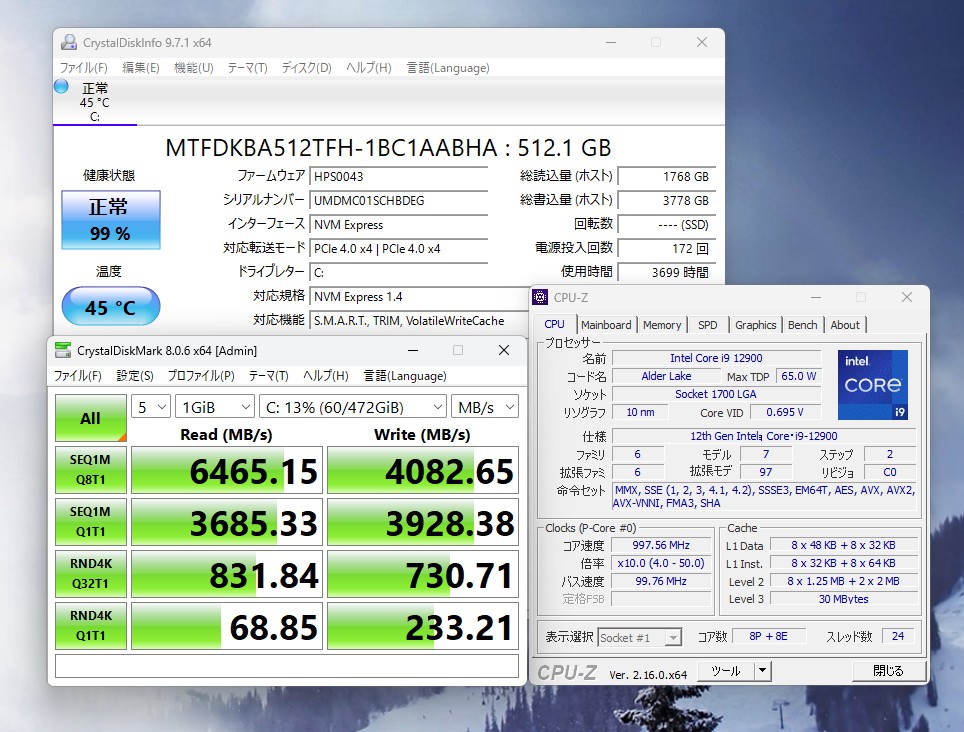Click the CPU-Z app icon in title bar
The height and width of the screenshot is (732, 964).
[540, 297]
